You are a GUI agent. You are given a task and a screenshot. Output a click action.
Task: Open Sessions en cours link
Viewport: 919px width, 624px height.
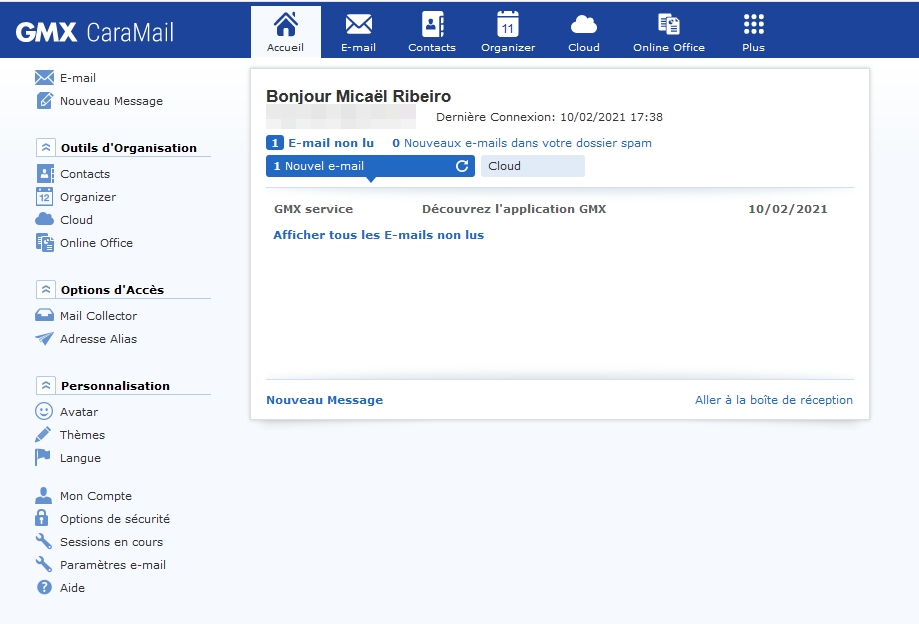tap(111, 542)
